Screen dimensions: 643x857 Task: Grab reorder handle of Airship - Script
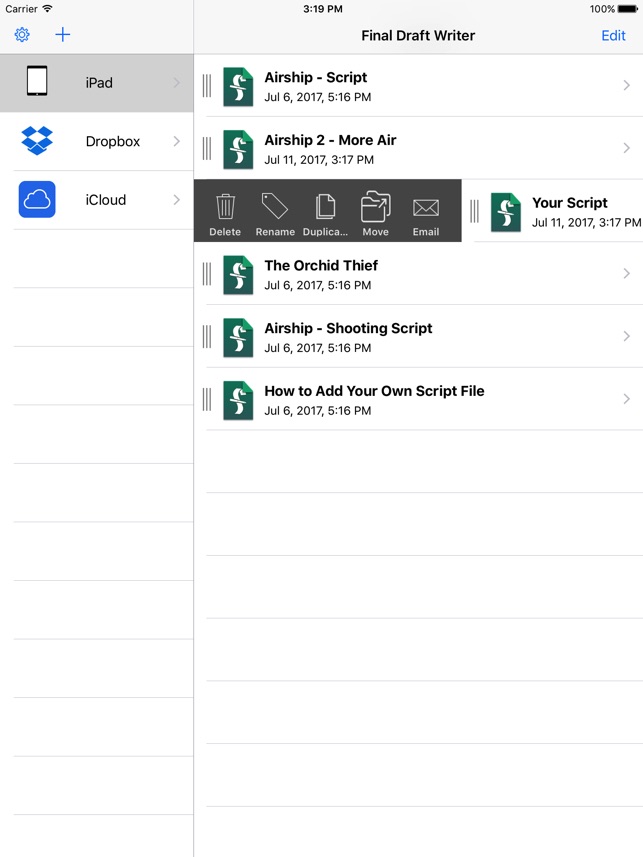207,86
